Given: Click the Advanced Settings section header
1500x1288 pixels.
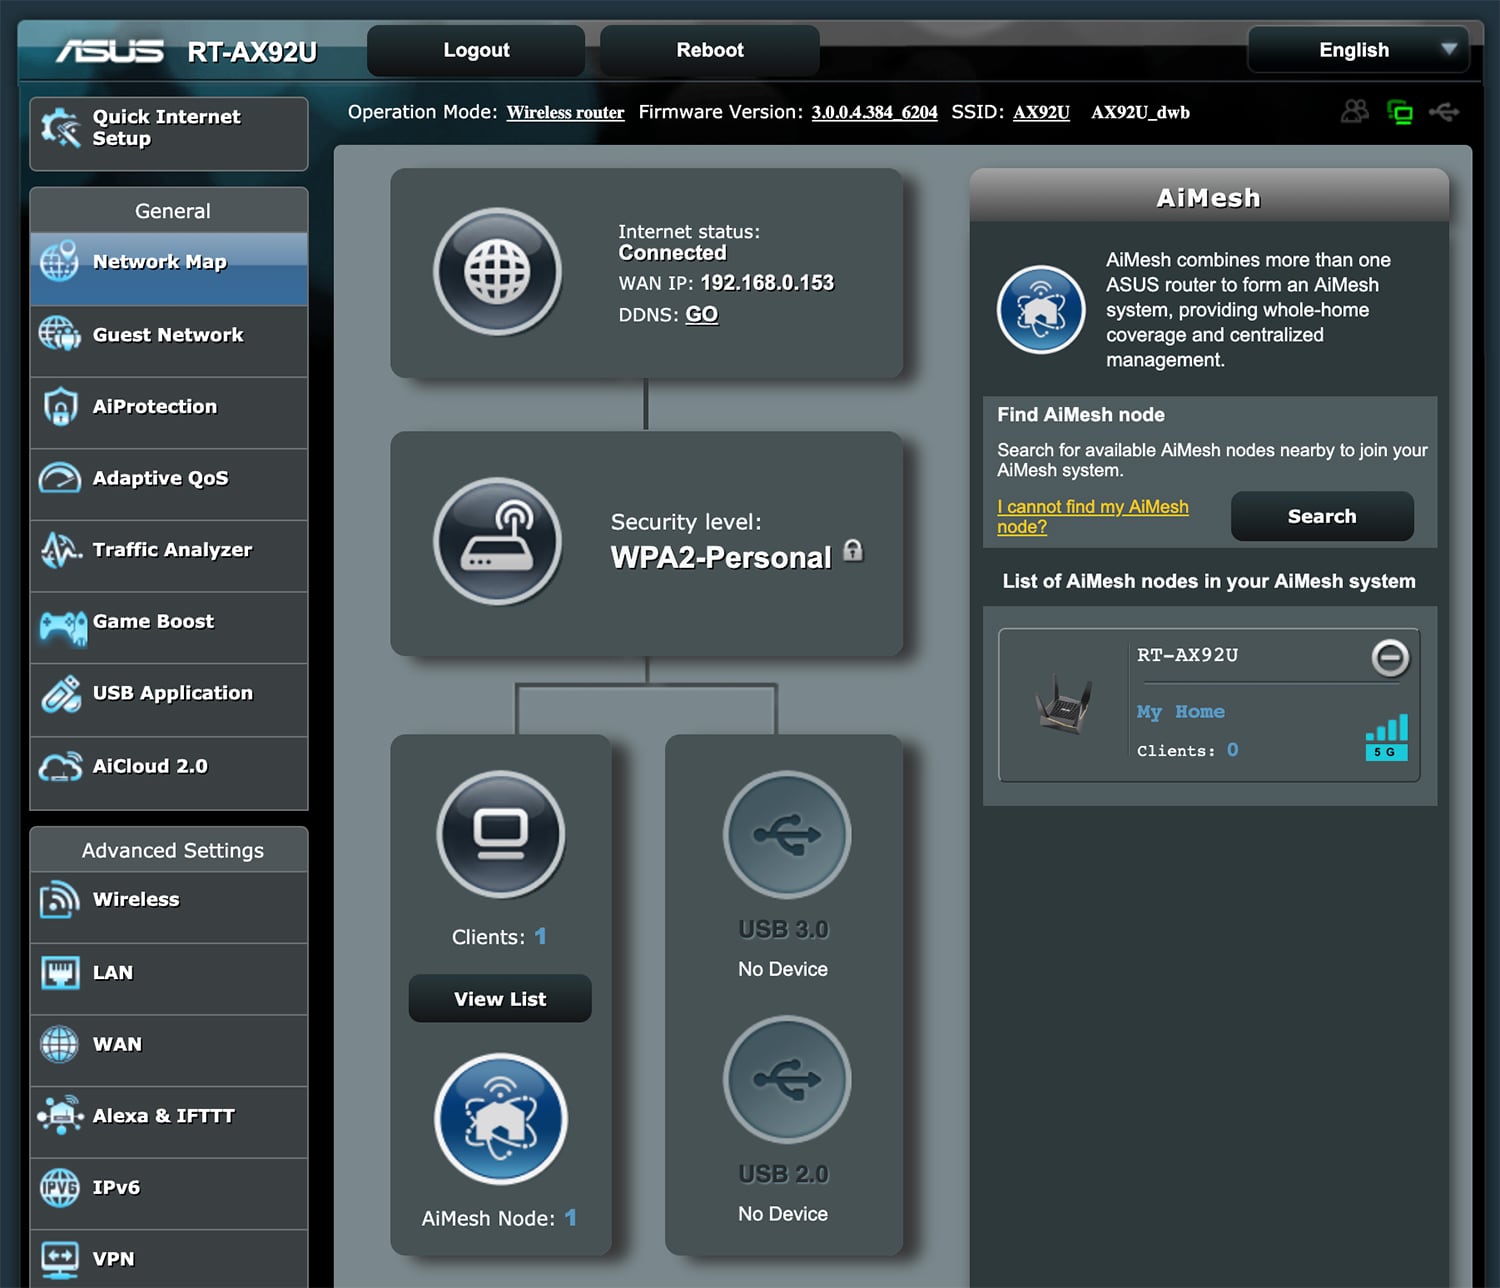Looking at the screenshot, I should (x=169, y=850).
